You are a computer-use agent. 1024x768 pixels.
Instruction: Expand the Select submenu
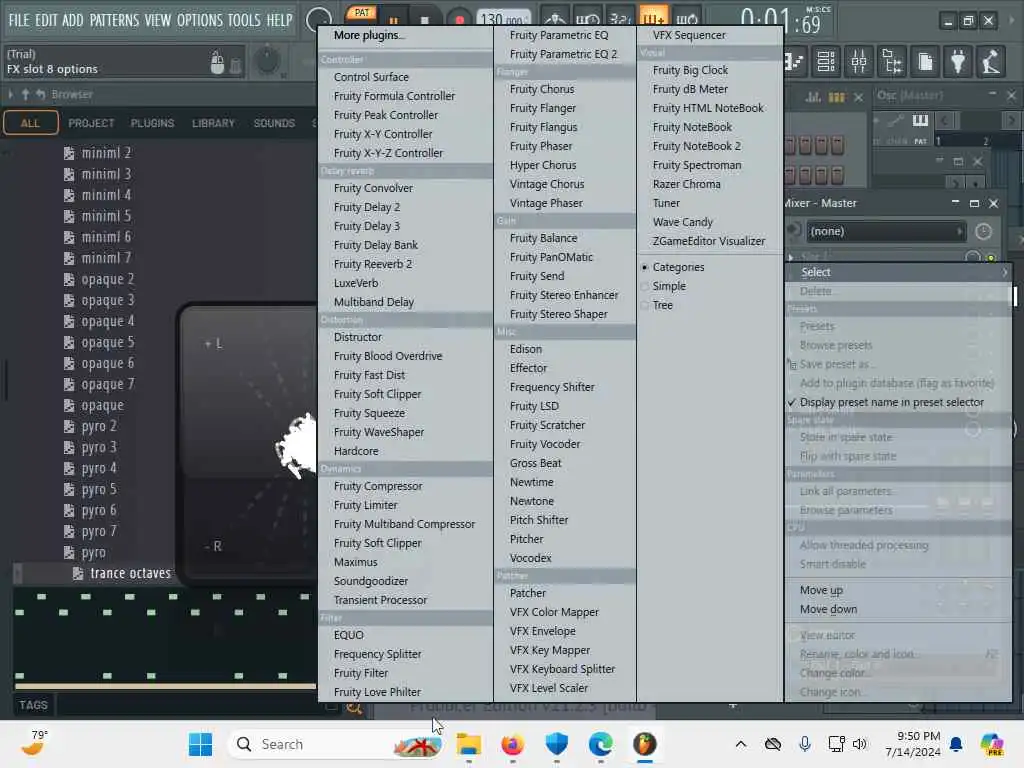pos(899,272)
